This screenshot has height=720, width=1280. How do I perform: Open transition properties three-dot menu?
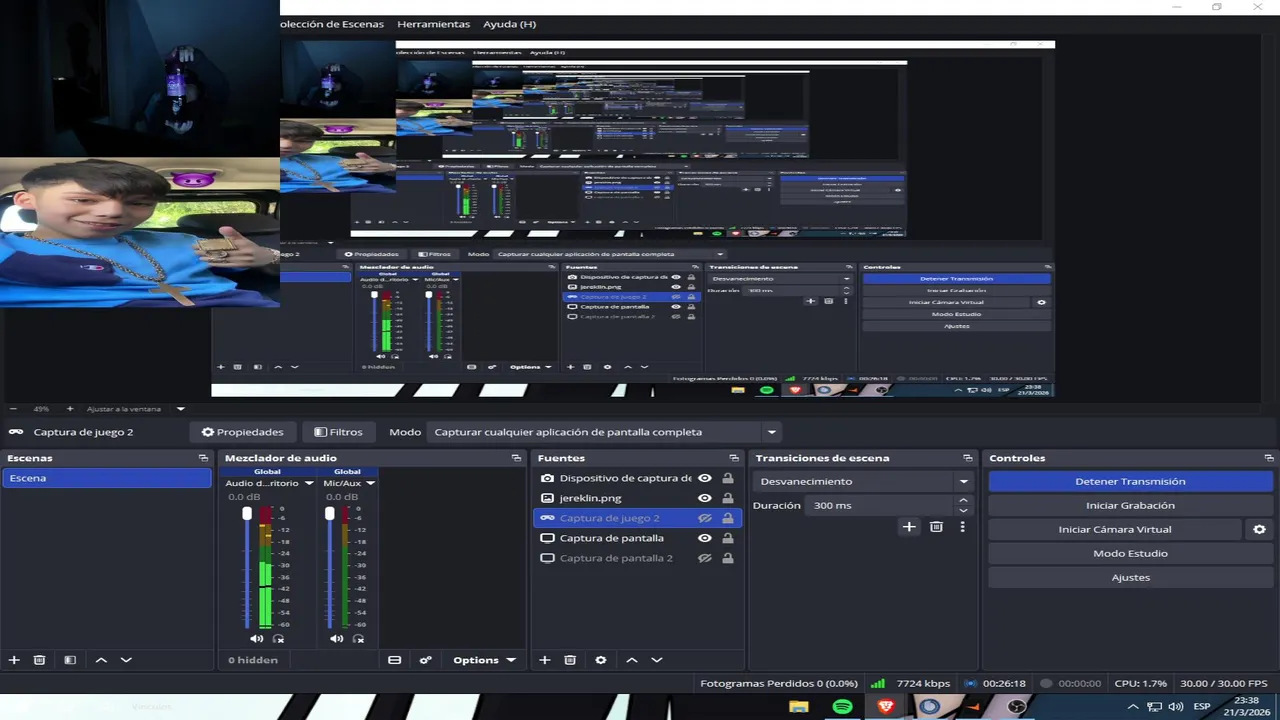(962, 527)
